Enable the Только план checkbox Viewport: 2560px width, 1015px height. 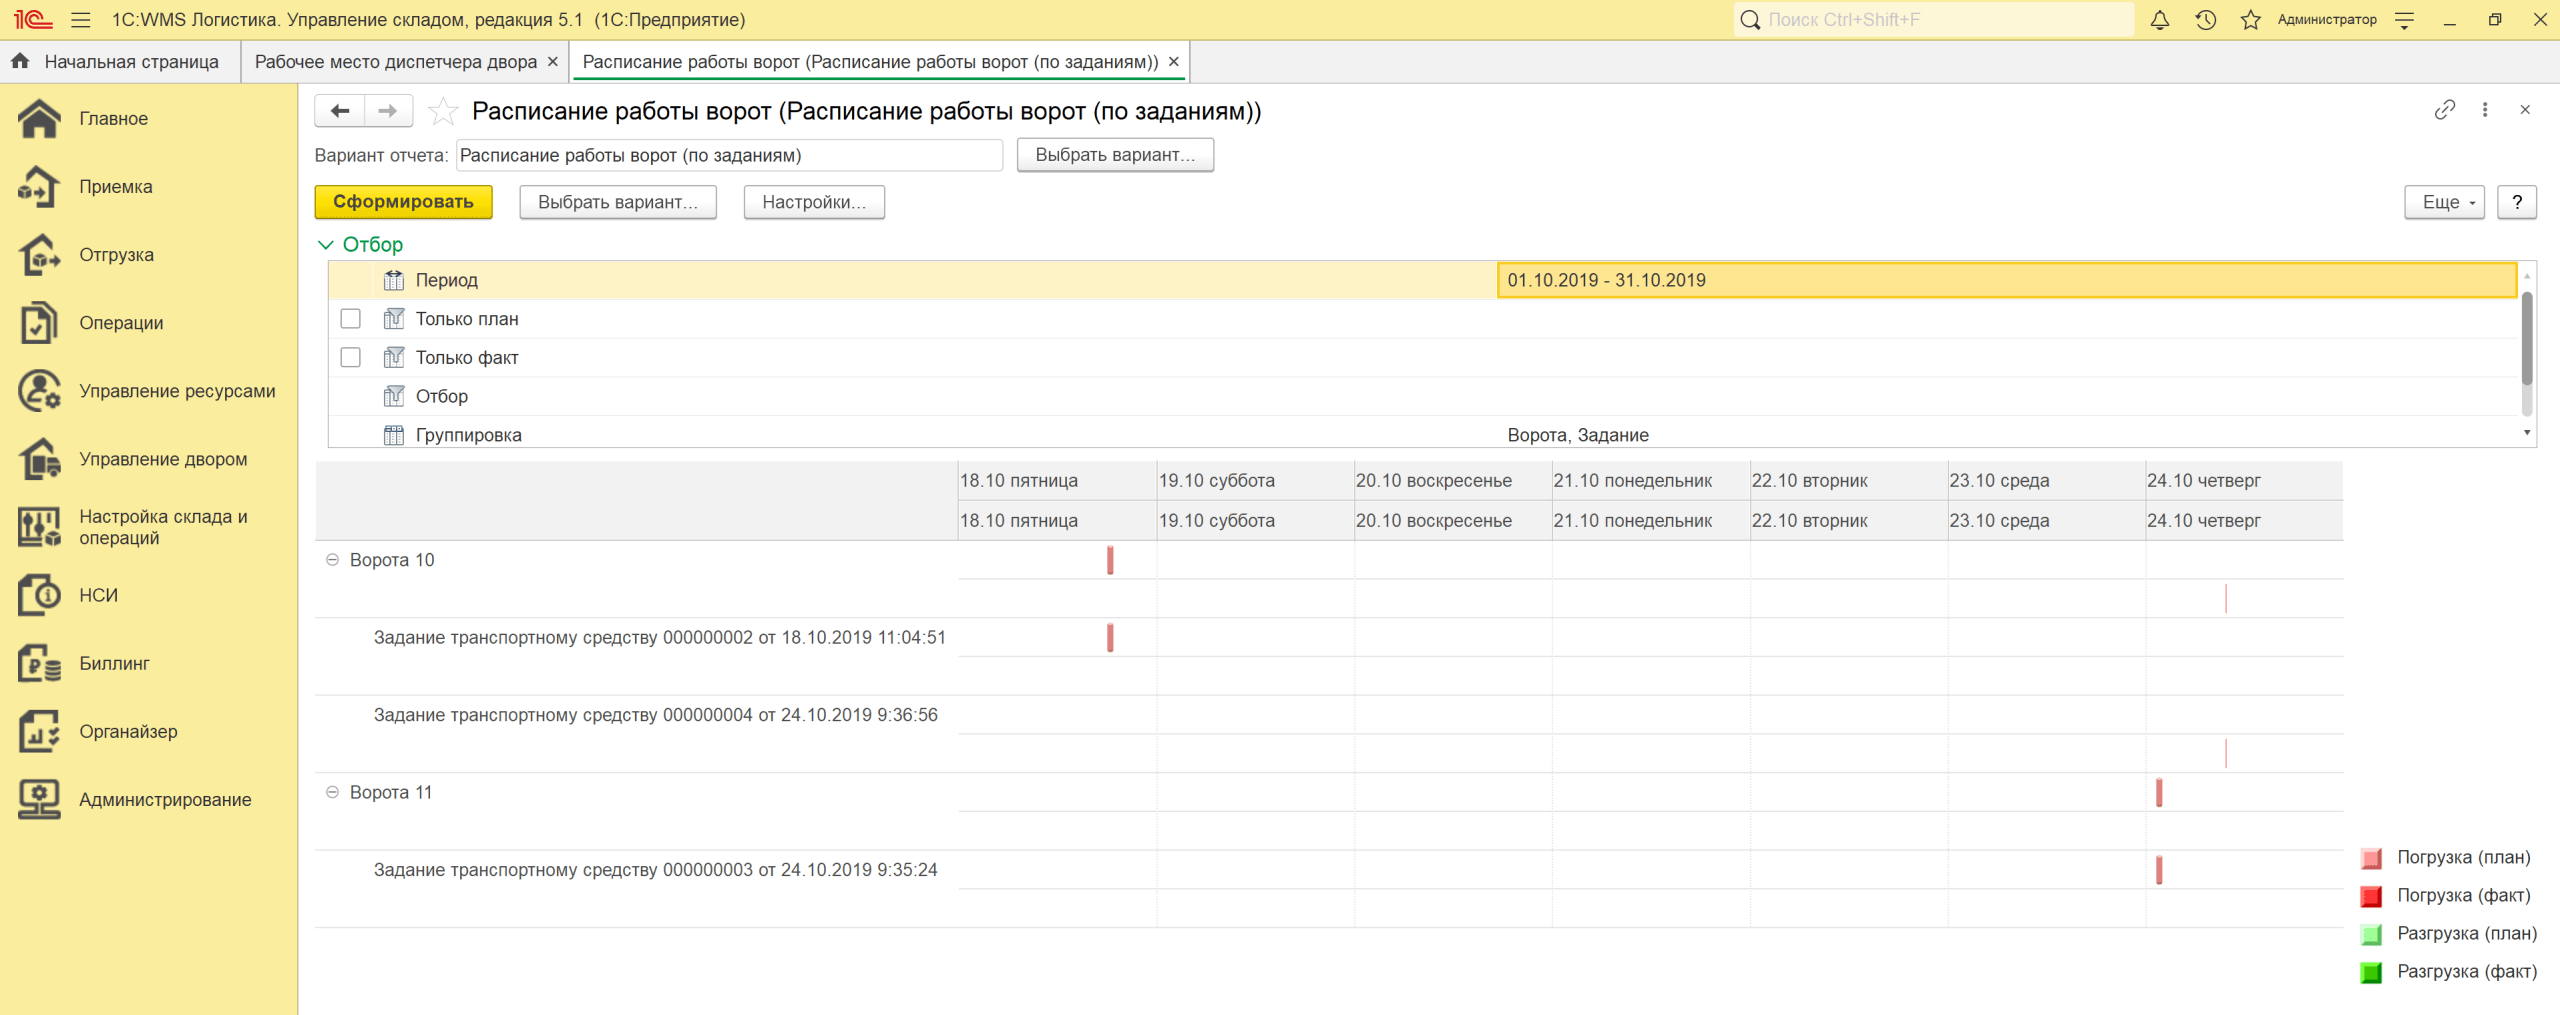350,319
